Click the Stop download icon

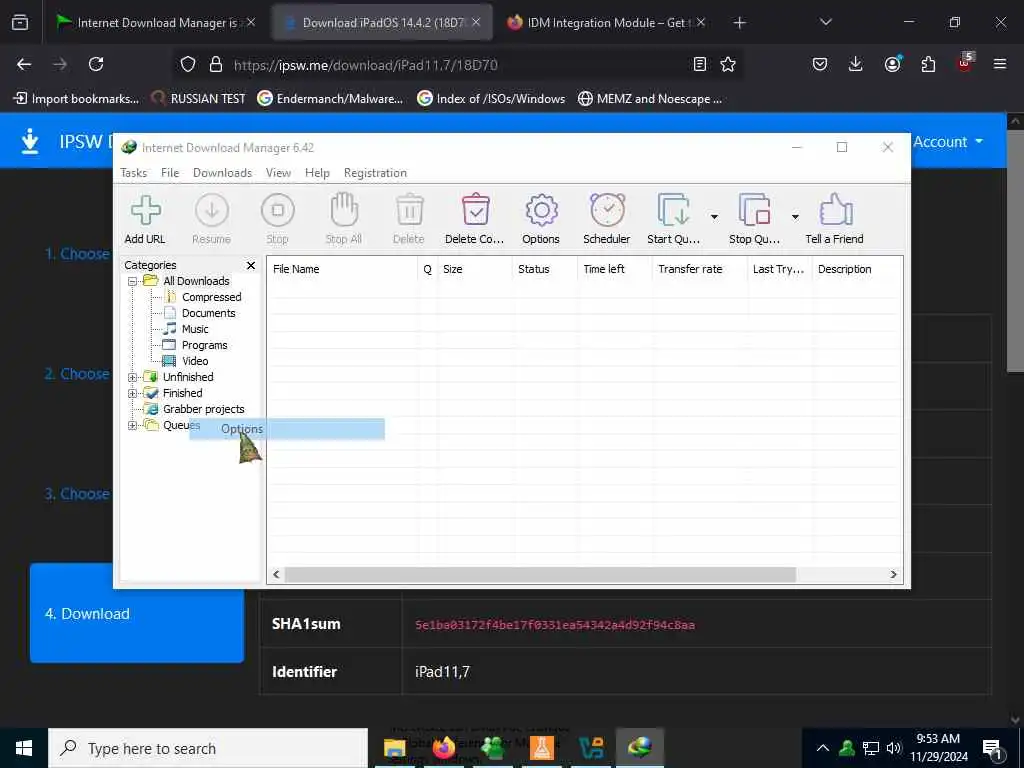coord(278,211)
